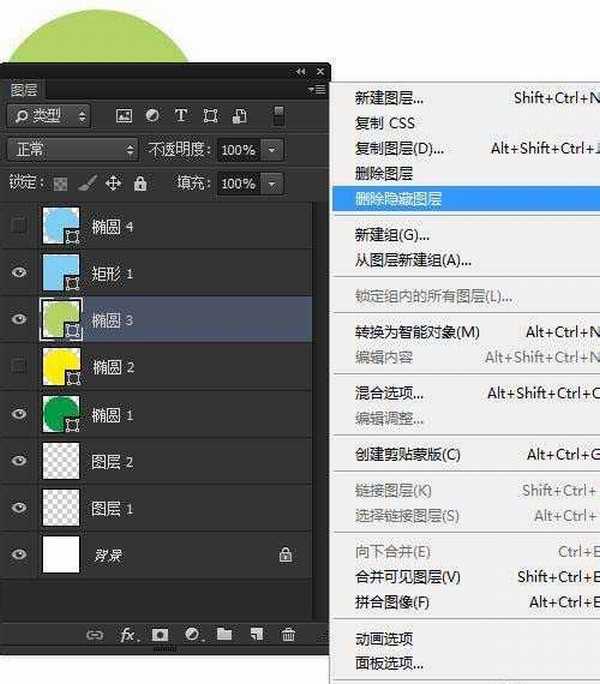Show the hidden 椭圆 2 layer
This screenshot has width=600, height=684.
coord(19,366)
